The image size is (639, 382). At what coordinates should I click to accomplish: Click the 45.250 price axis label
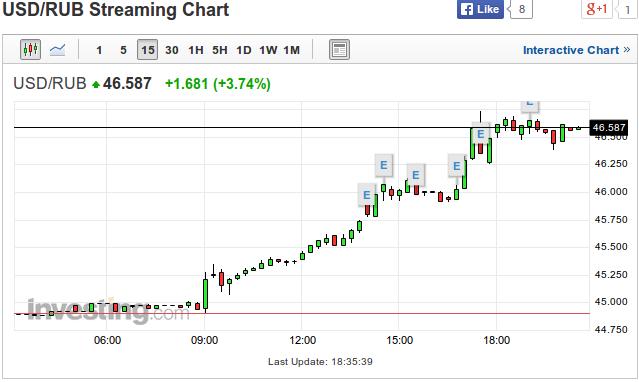[611, 274]
